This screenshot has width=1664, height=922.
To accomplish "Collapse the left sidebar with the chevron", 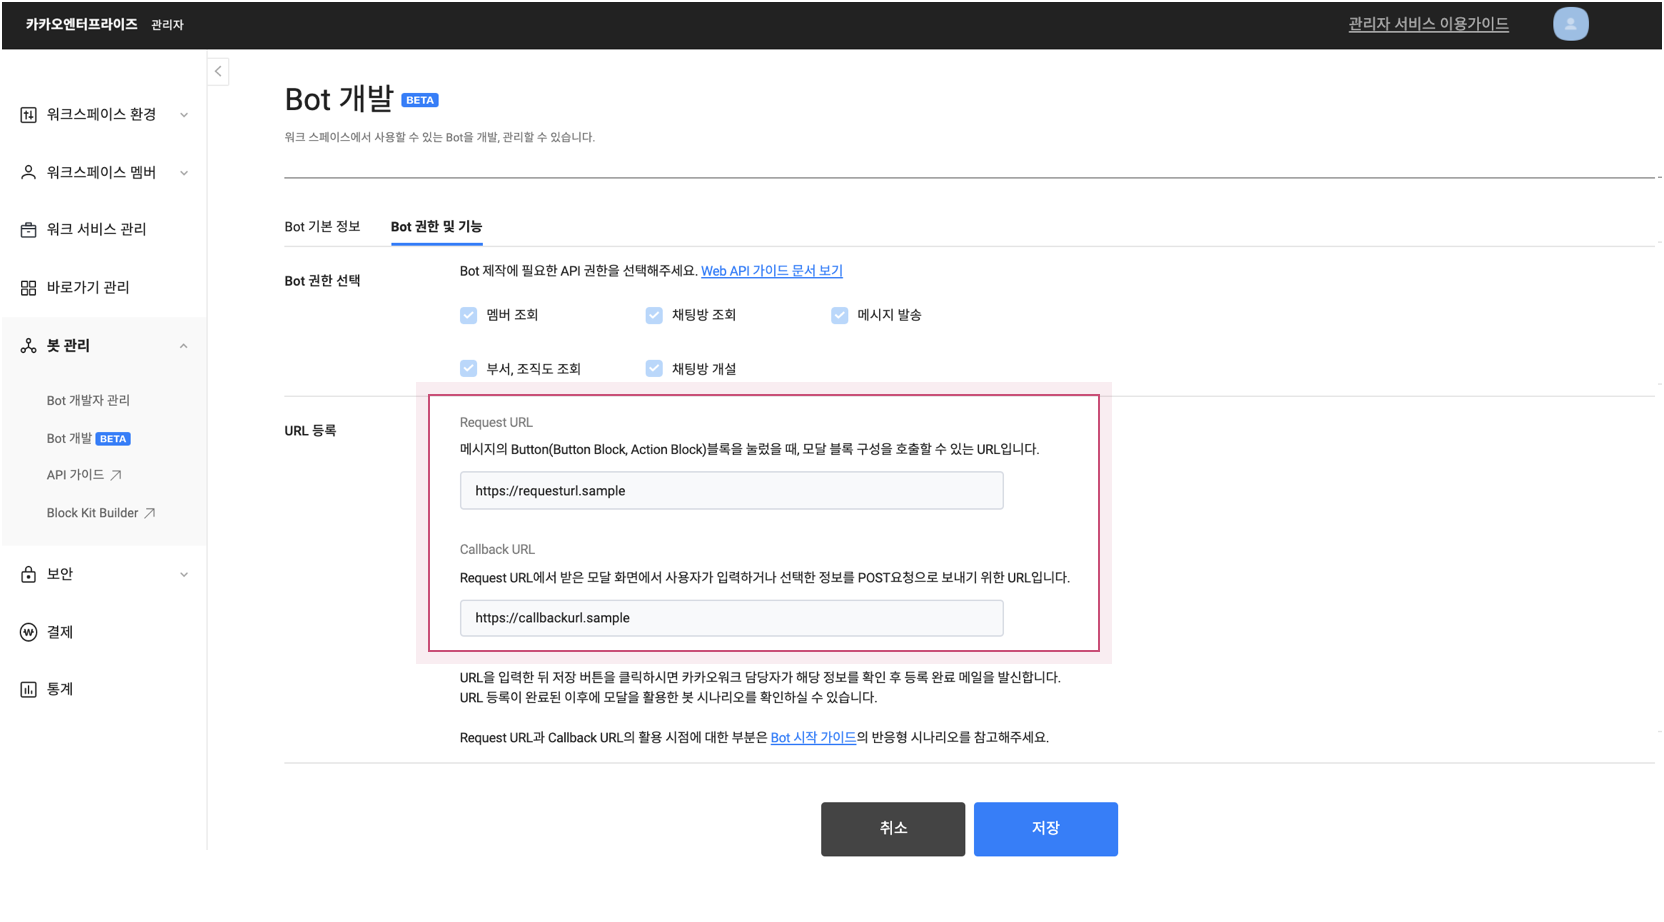I will pyautogui.click(x=218, y=70).
